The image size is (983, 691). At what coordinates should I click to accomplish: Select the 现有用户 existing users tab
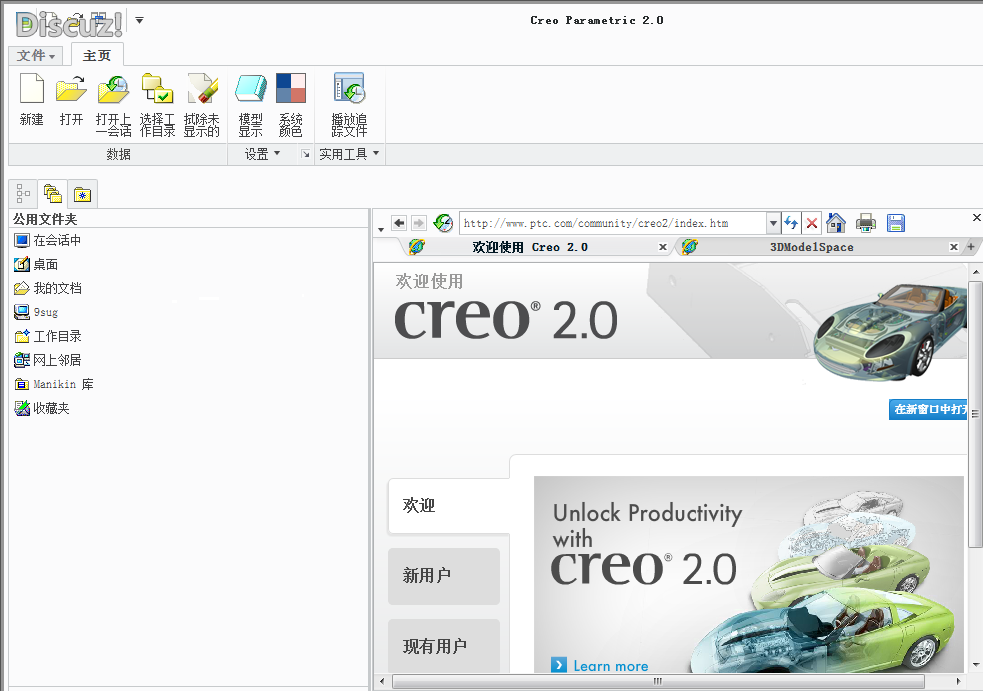pos(443,646)
